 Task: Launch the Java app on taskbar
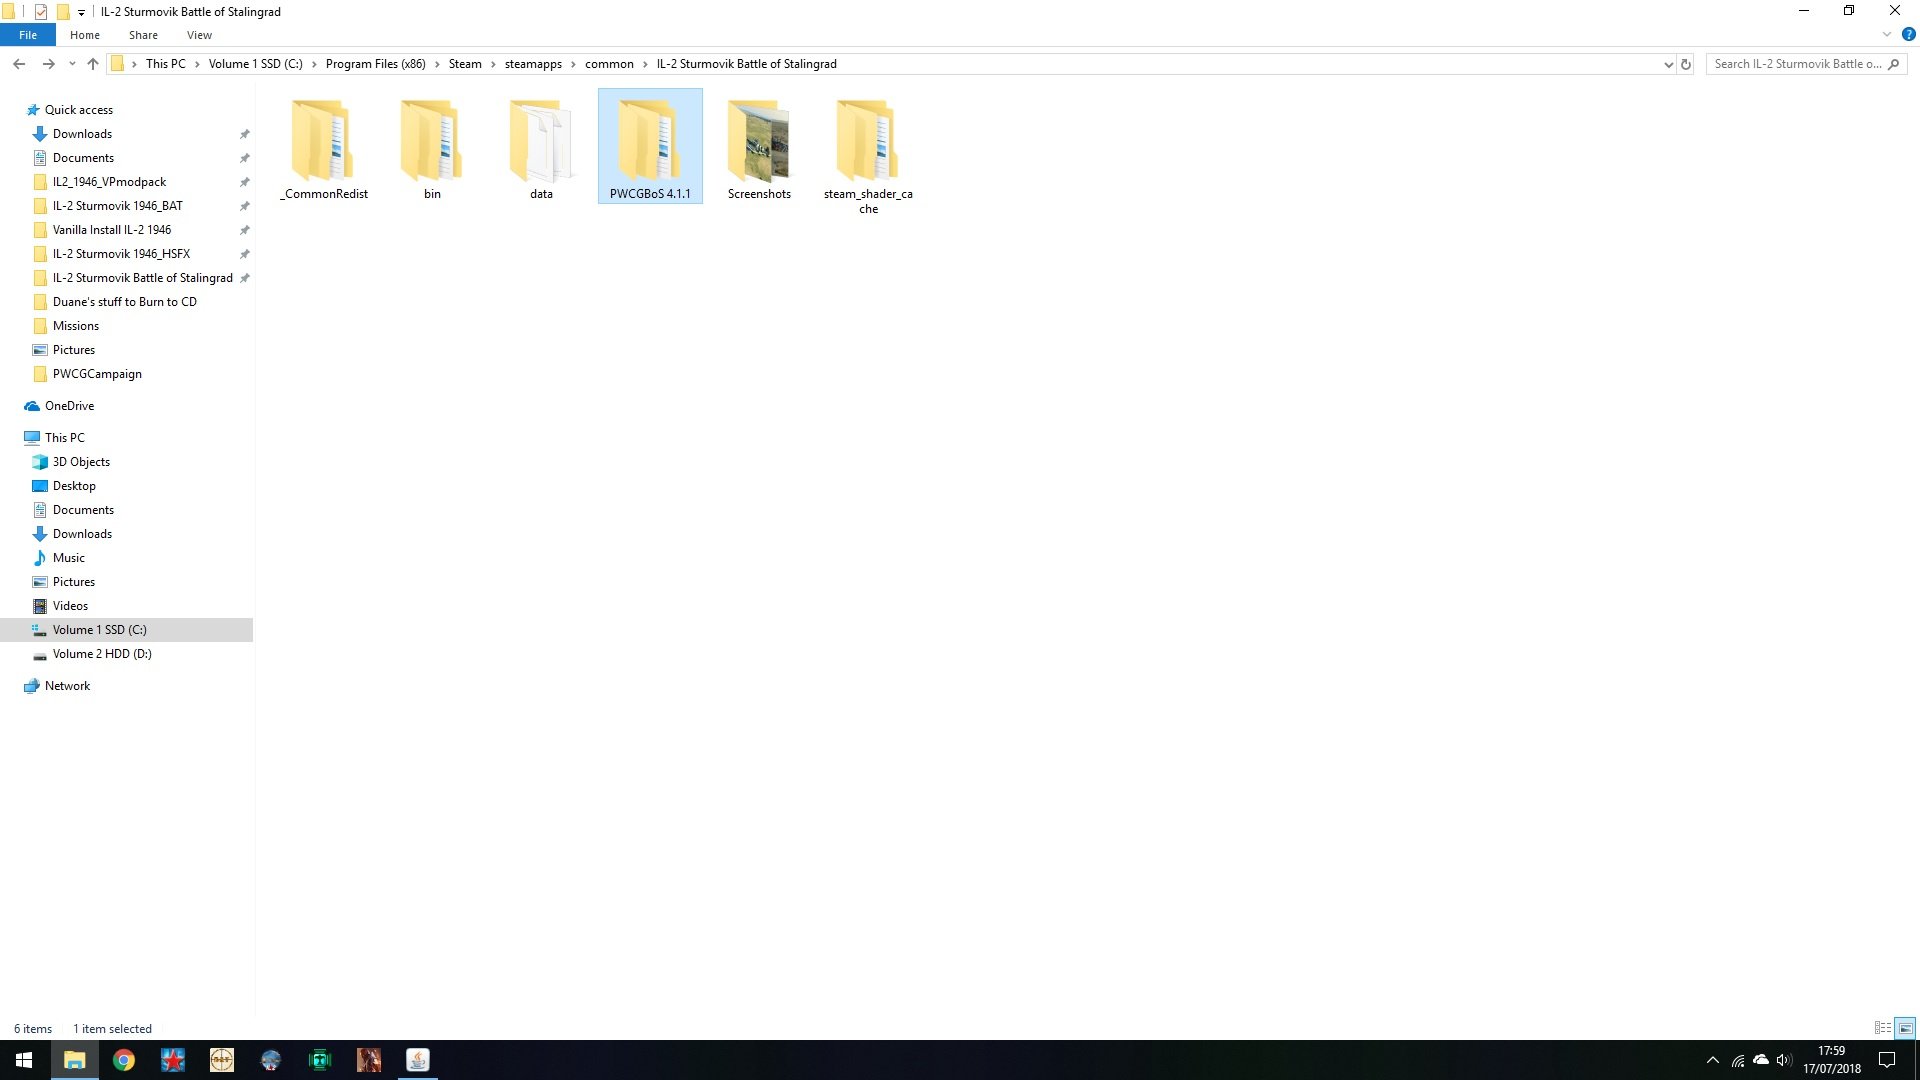[418, 1060]
